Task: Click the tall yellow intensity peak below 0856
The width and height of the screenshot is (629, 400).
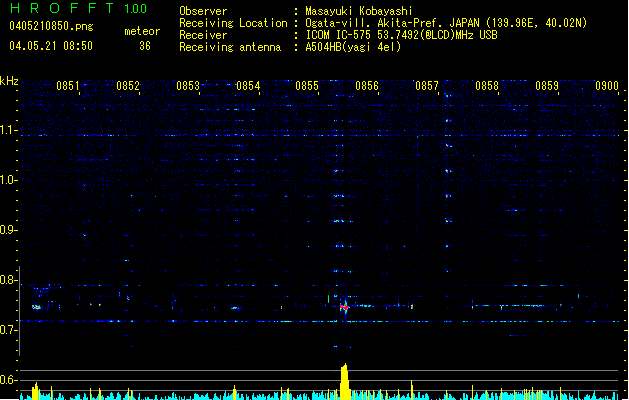Action: pyautogui.click(x=345, y=381)
